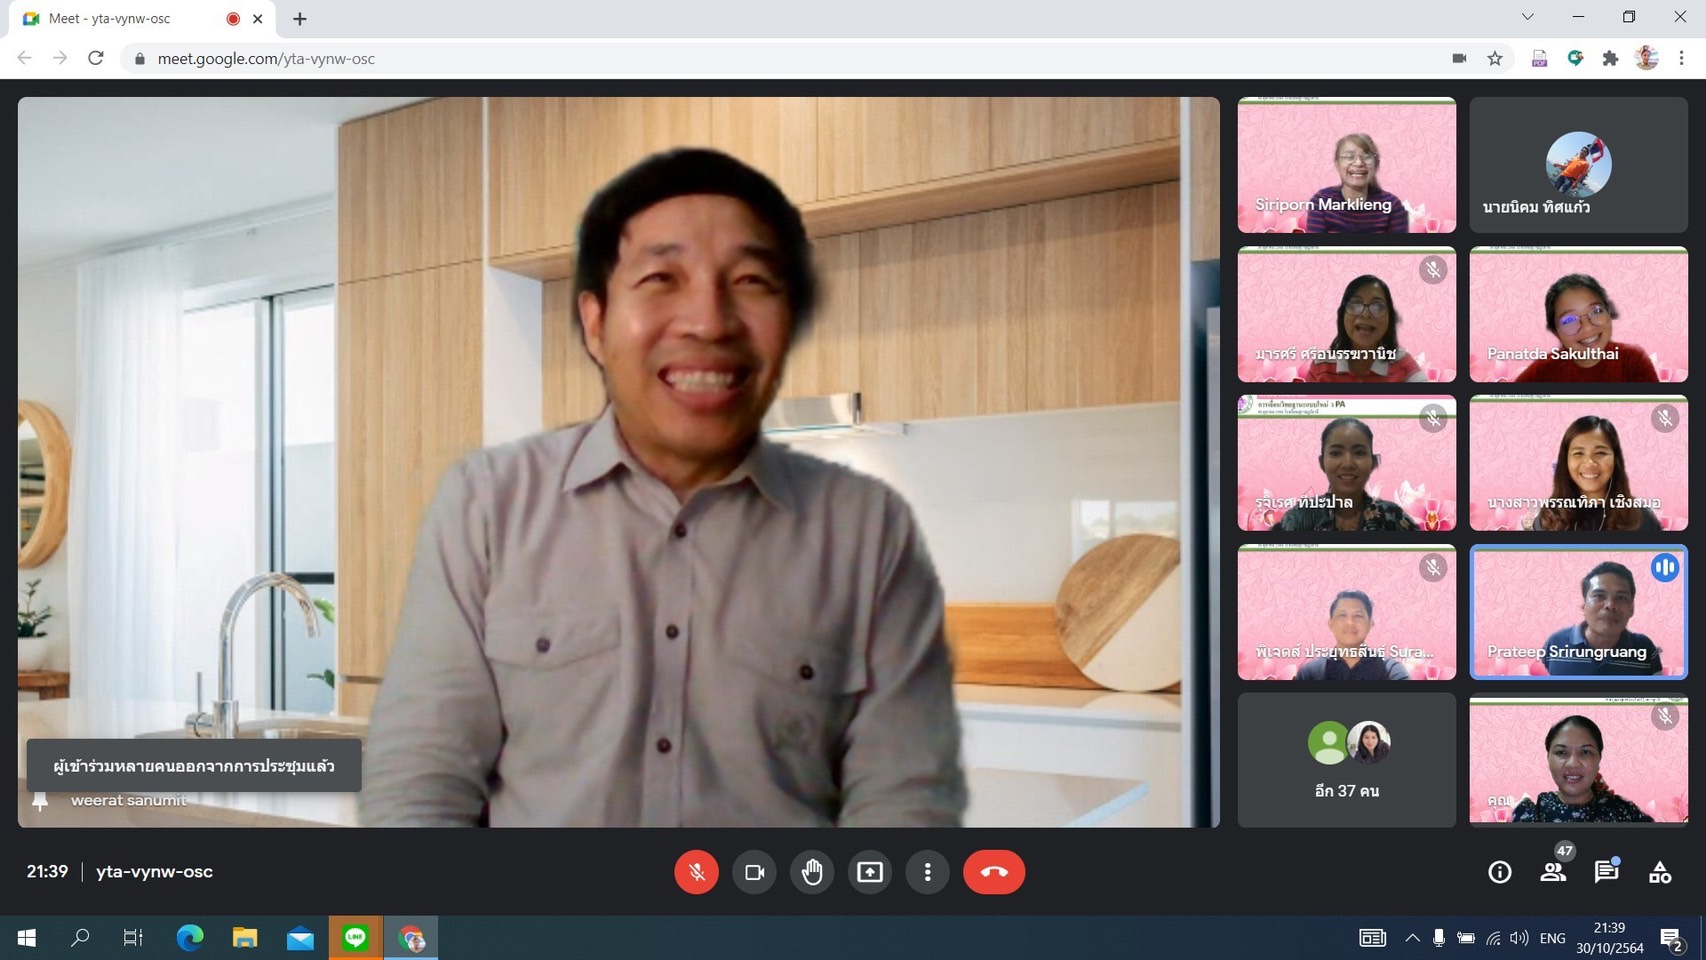1706x960 pixels.
Task: Switch ENG input language in tray
Action: (1553, 938)
